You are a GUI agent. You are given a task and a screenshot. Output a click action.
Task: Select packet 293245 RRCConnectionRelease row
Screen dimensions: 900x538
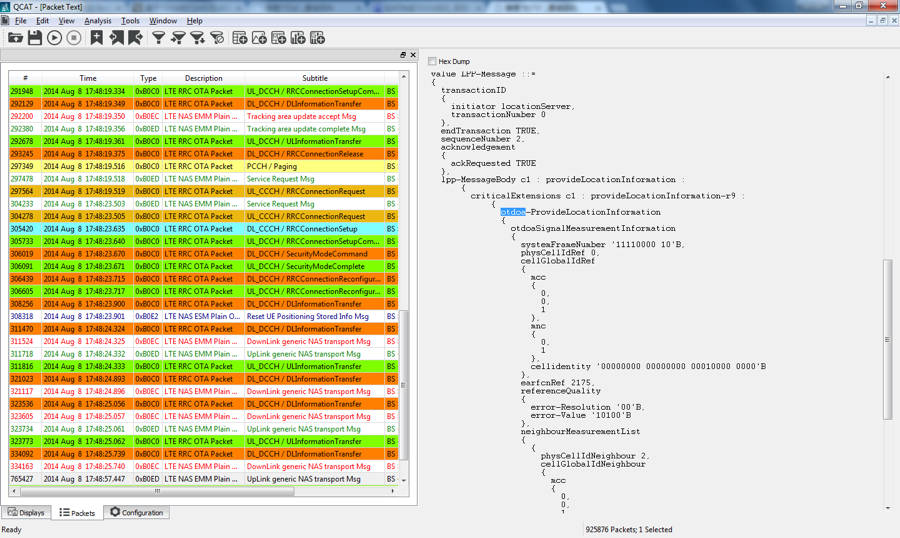tap(204, 154)
